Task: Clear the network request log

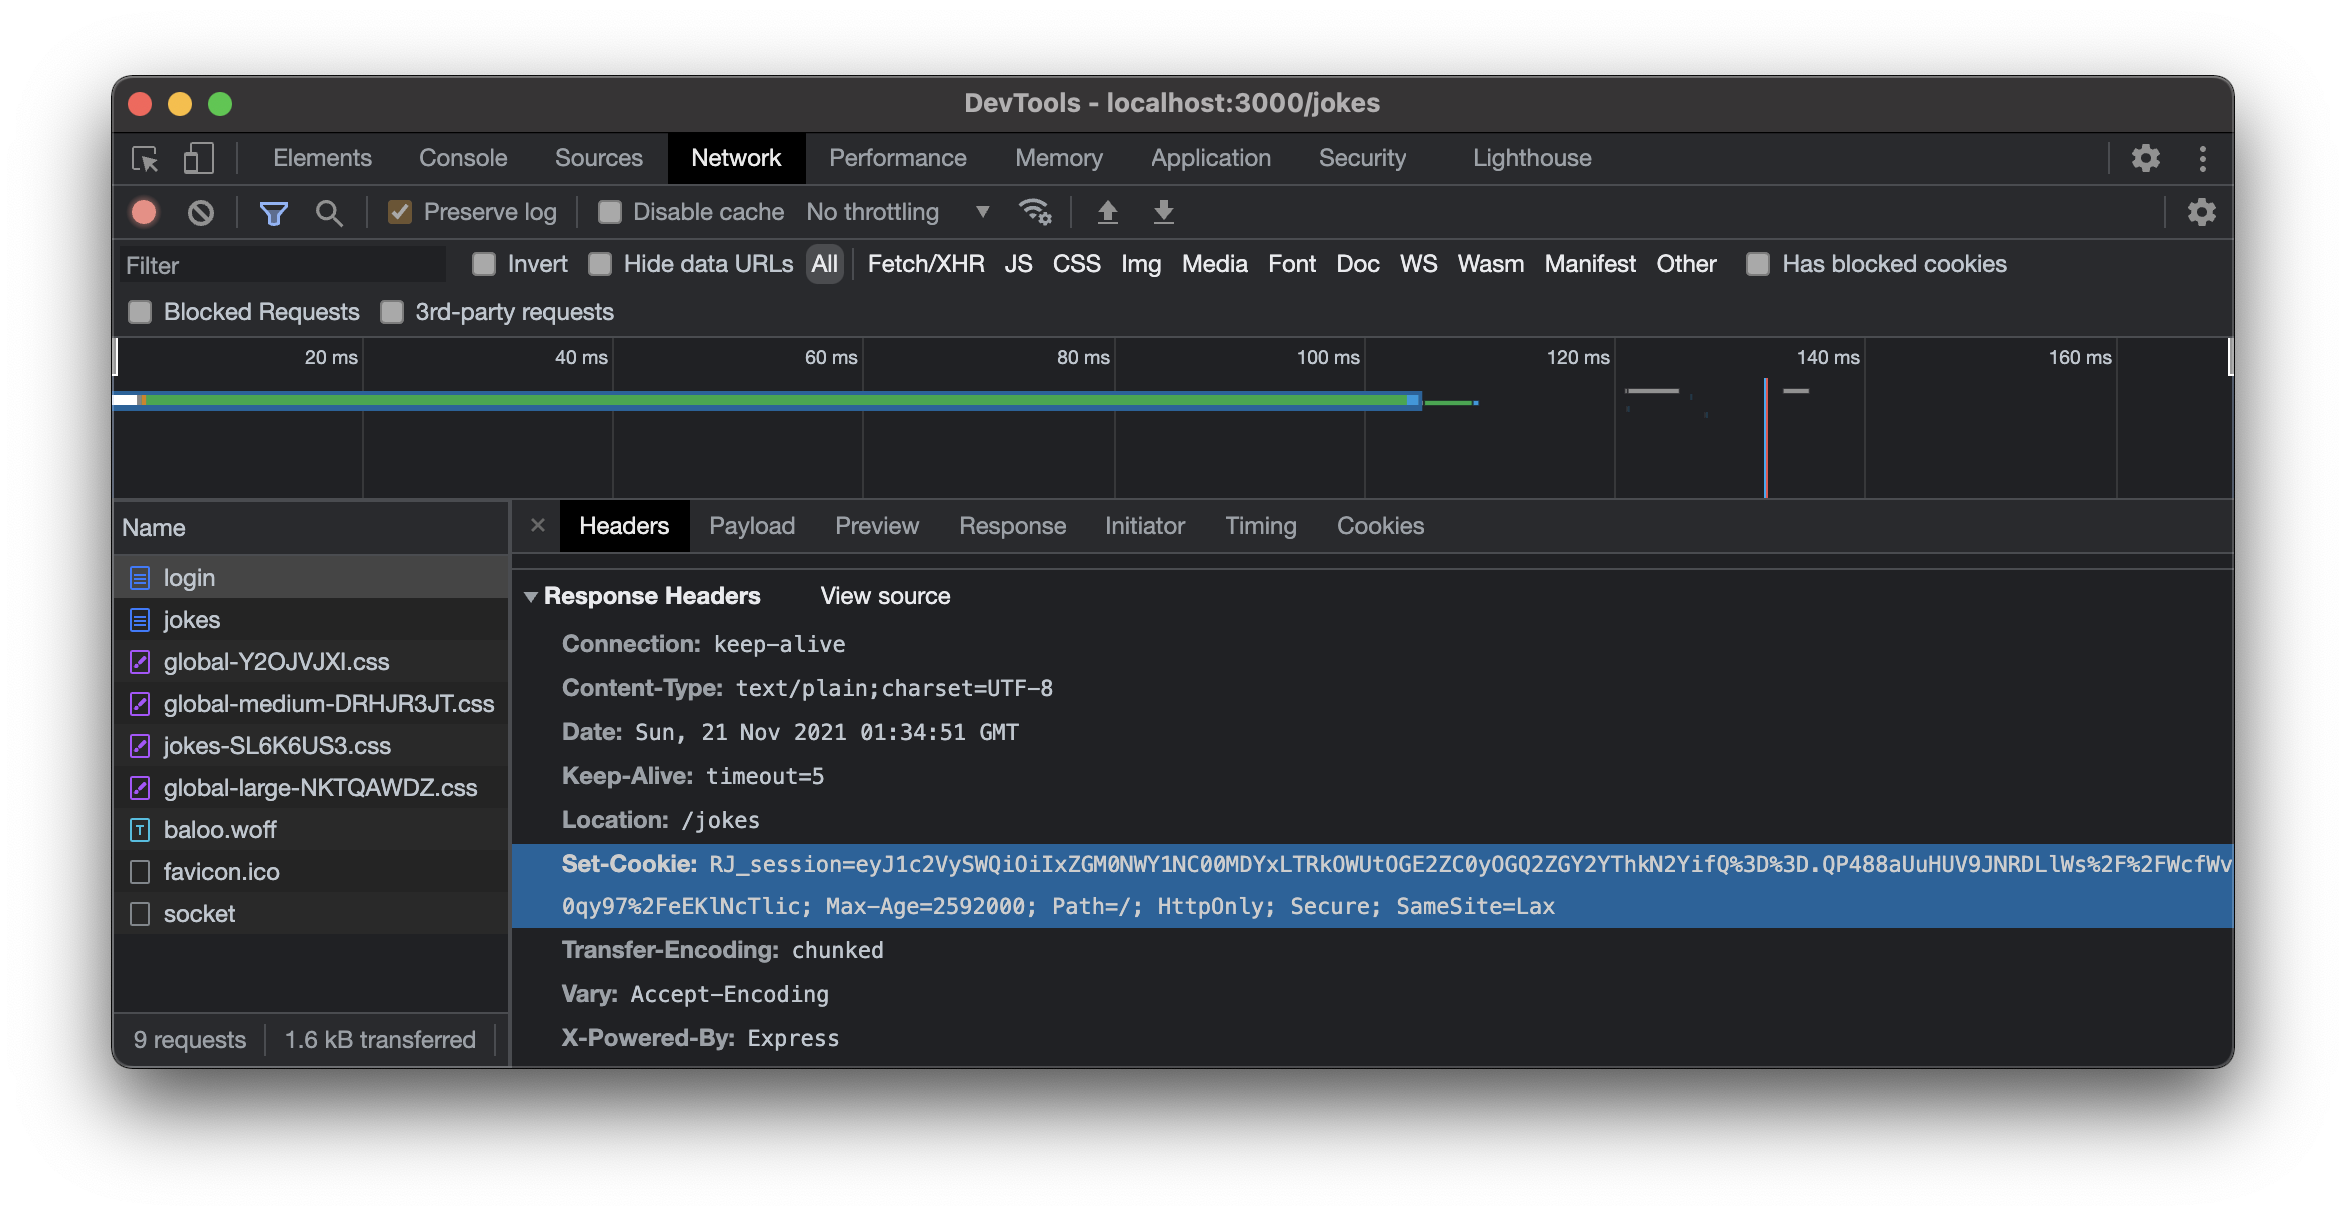Action: 200,212
